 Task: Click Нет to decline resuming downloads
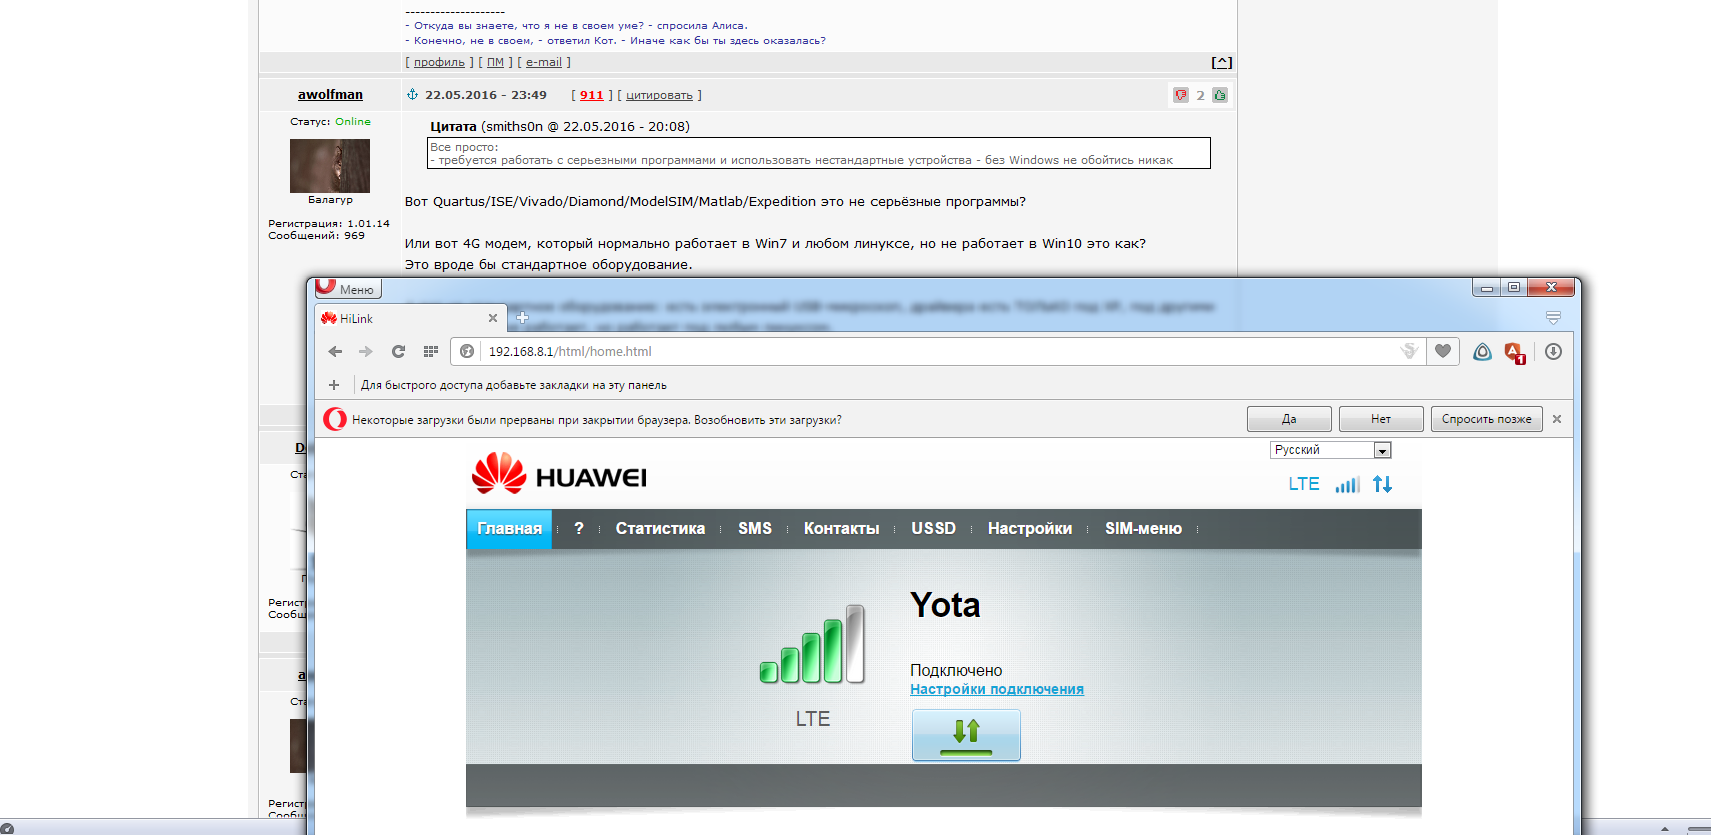point(1381,419)
